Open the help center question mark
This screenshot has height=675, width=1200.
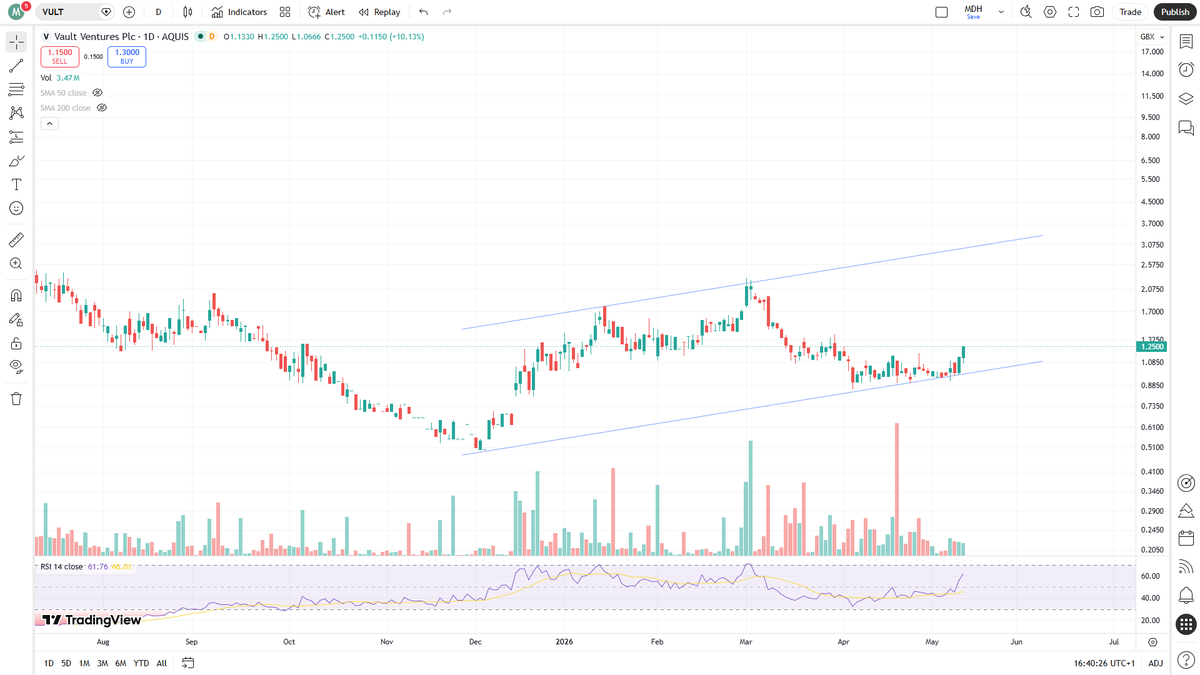(1186, 660)
